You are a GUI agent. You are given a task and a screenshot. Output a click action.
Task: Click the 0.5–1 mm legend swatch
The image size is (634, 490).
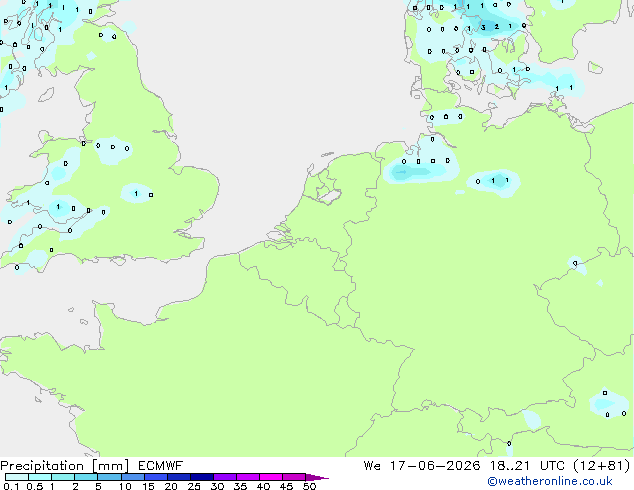pyautogui.click(x=40, y=477)
